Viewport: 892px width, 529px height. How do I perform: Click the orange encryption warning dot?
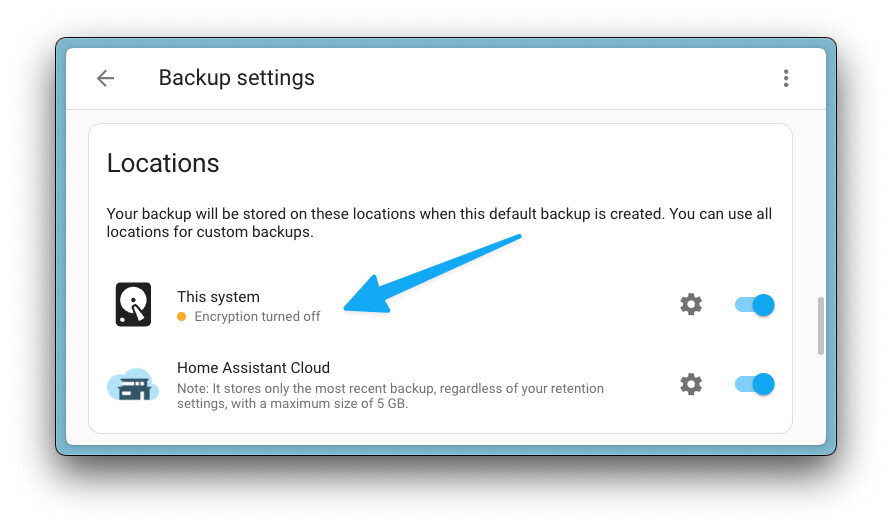182,317
